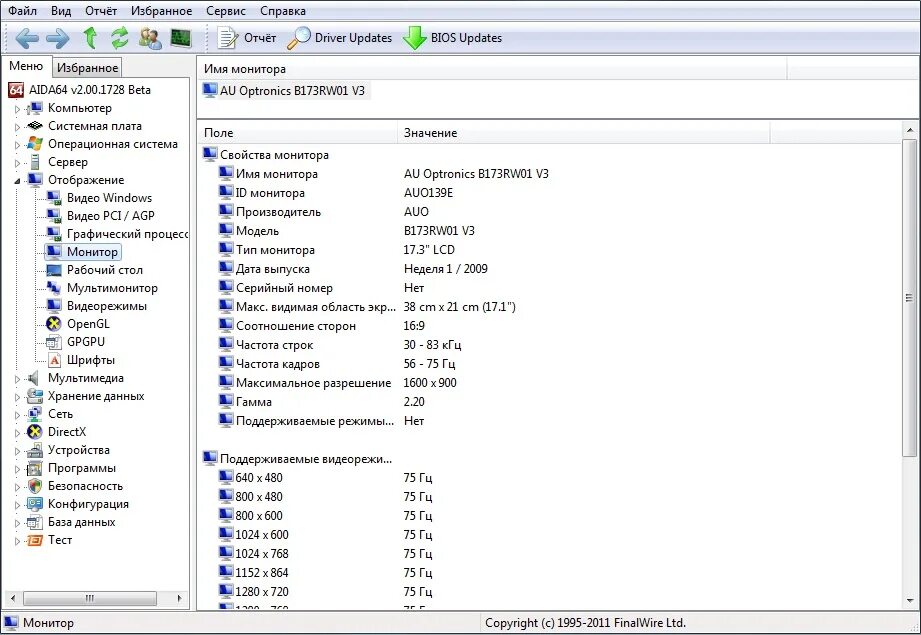Click the details pane vertical scrollbar thumb
This screenshot has width=921, height=635.
click(909, 297)
